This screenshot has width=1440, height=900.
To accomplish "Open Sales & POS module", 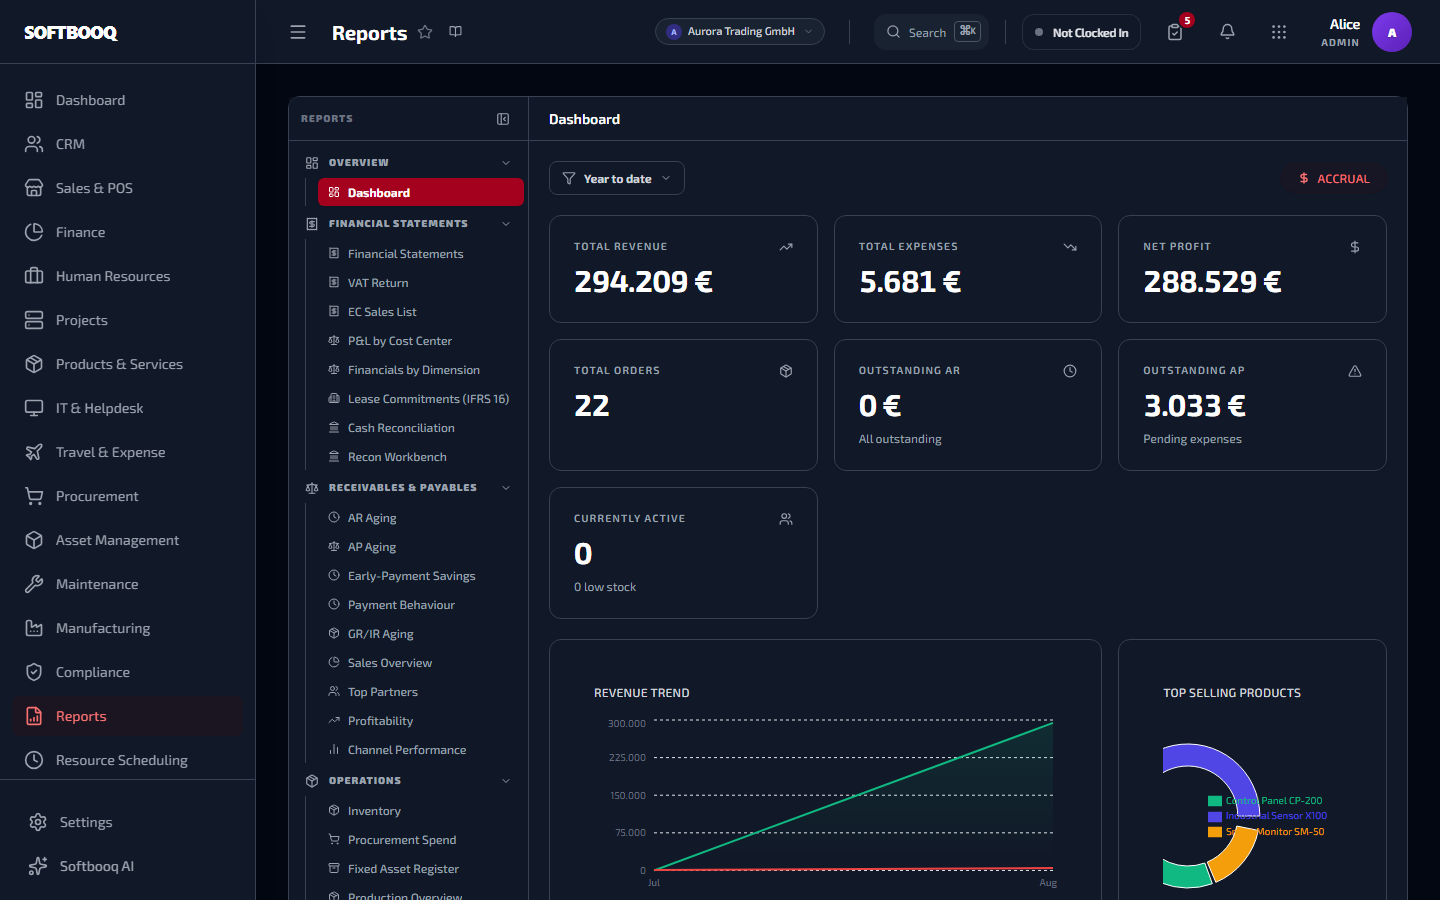I will click(x=128, y=188).
